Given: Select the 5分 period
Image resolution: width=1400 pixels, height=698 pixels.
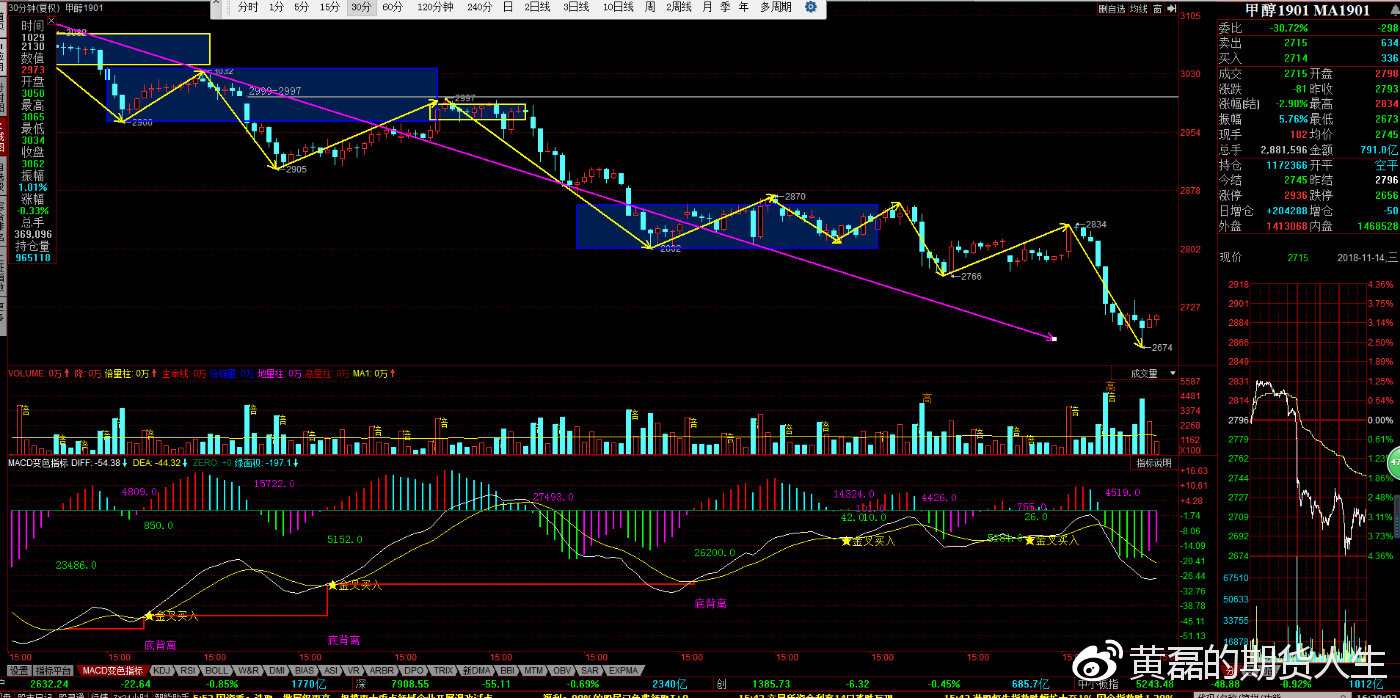Looking at the screenshot, I should coord(302,7).
